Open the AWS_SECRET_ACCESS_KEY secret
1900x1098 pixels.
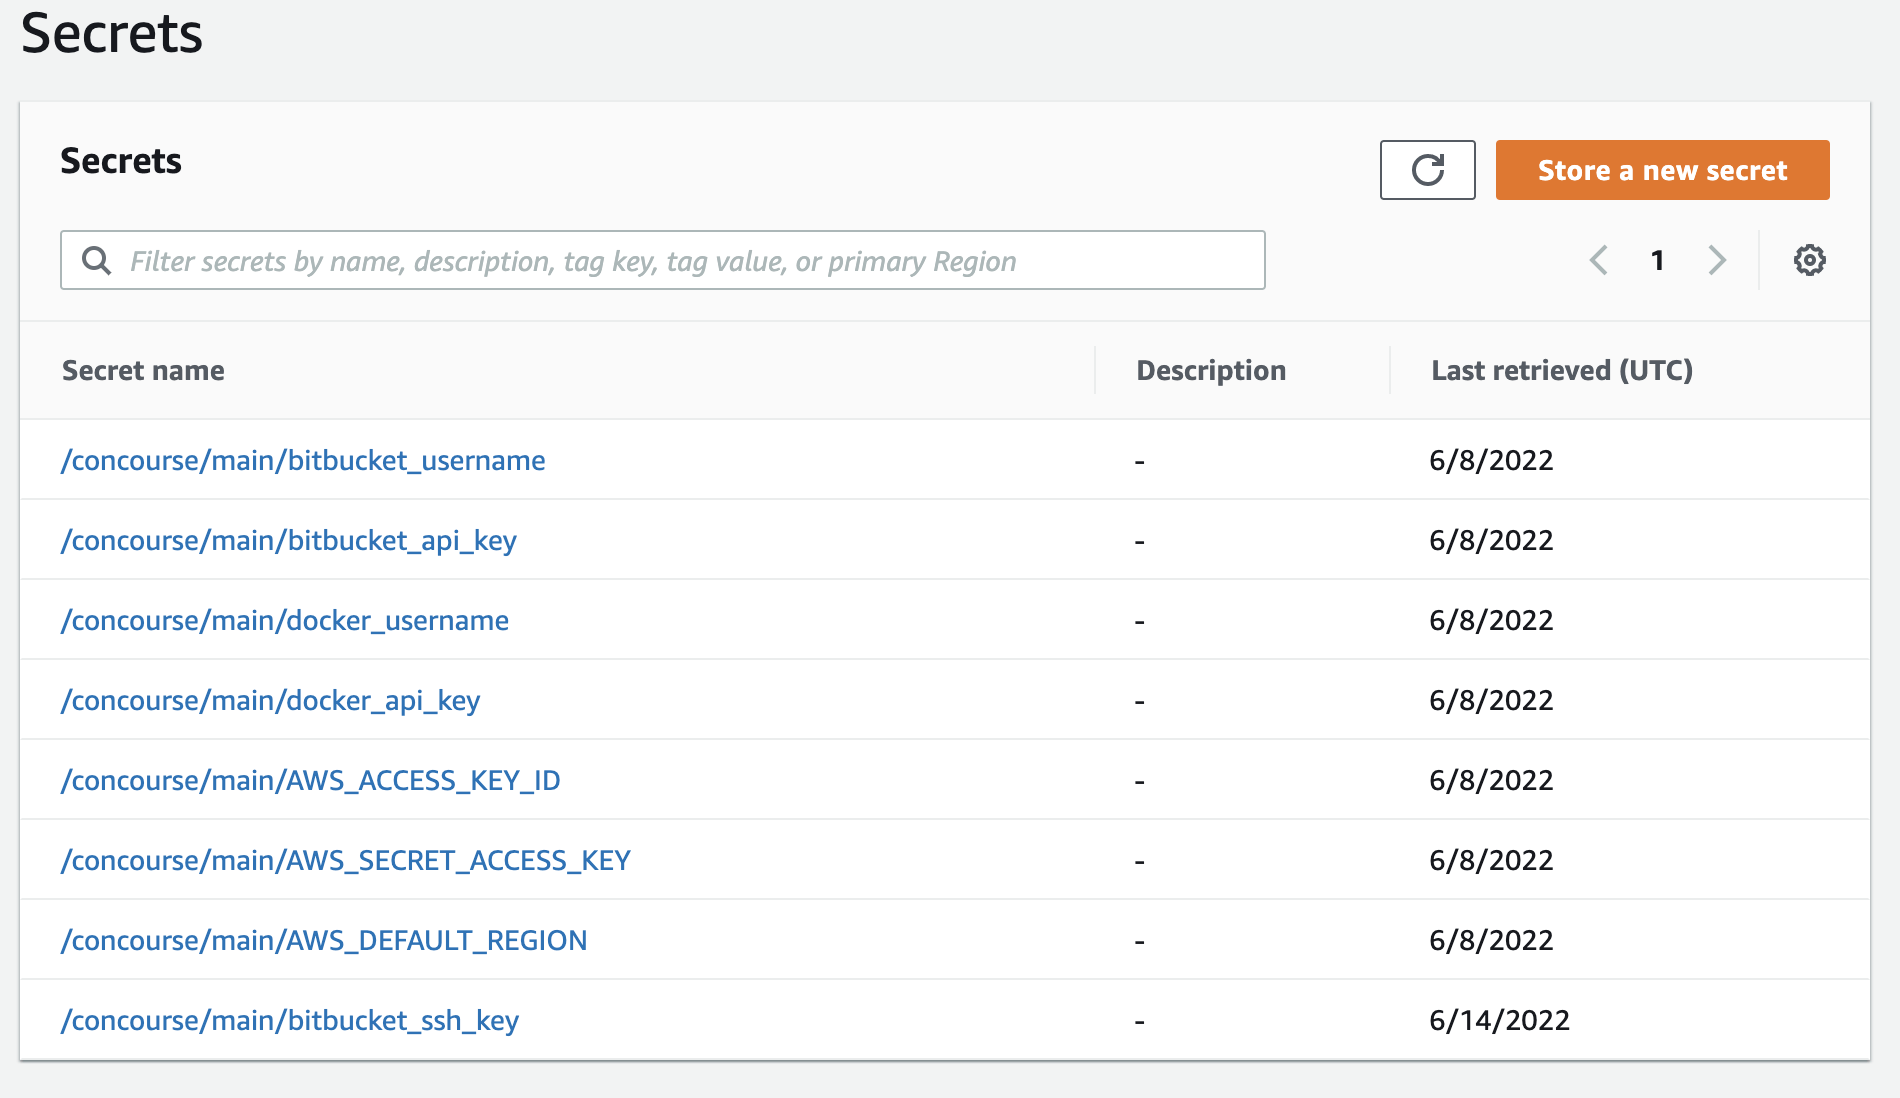346,860
